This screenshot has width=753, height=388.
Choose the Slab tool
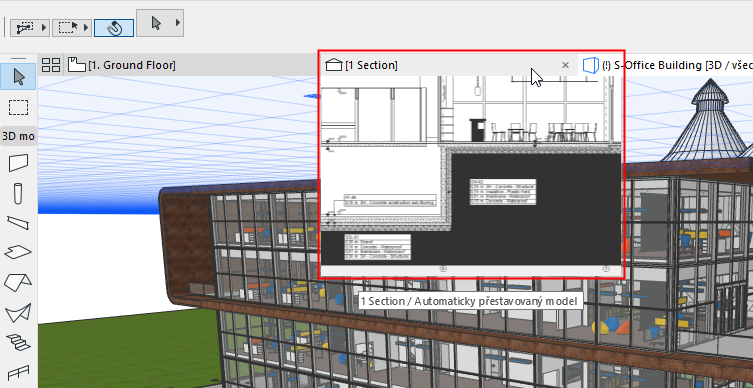(x=18, y=252)
